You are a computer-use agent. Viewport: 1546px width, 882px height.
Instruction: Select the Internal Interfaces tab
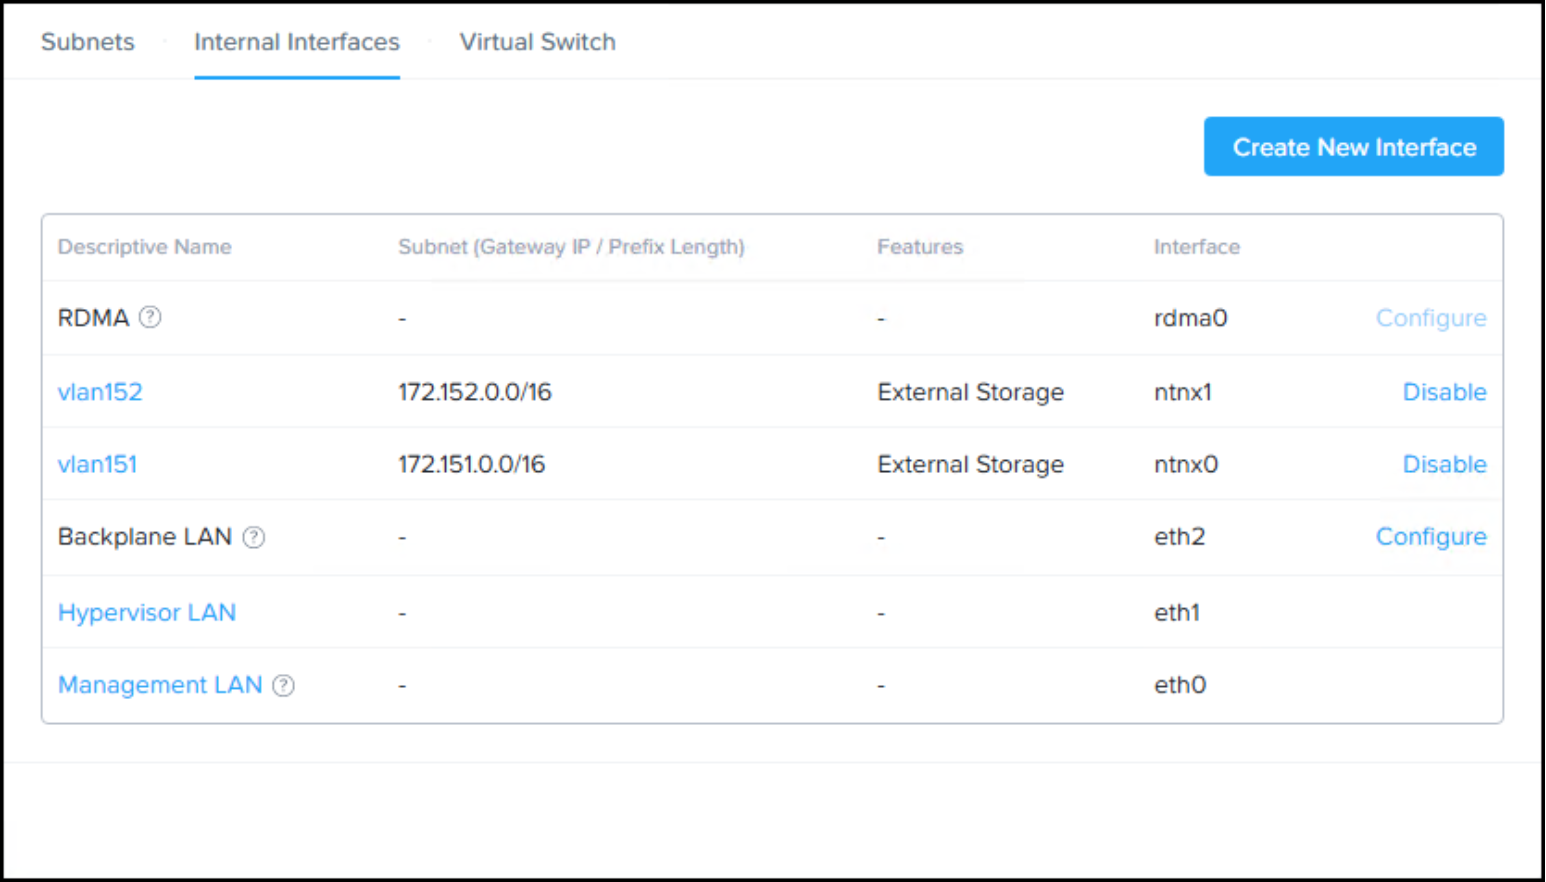(297, 42)
